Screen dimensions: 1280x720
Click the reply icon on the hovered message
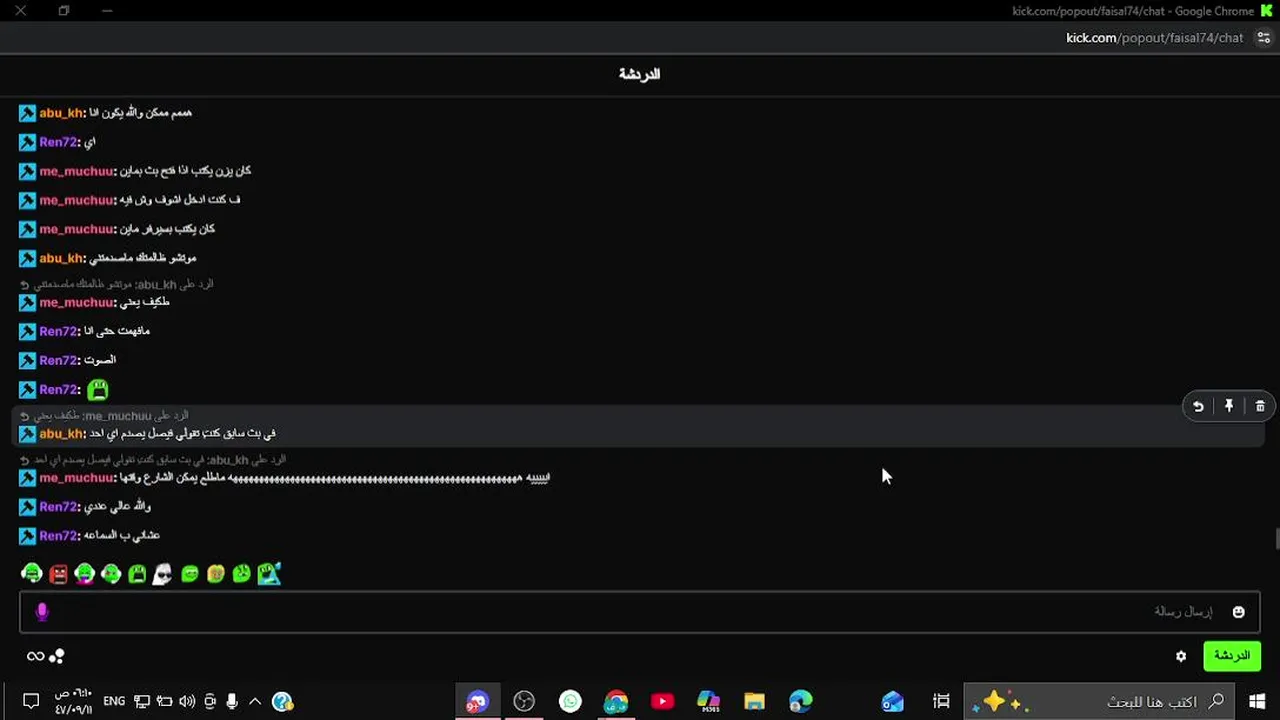point(1198,406)
